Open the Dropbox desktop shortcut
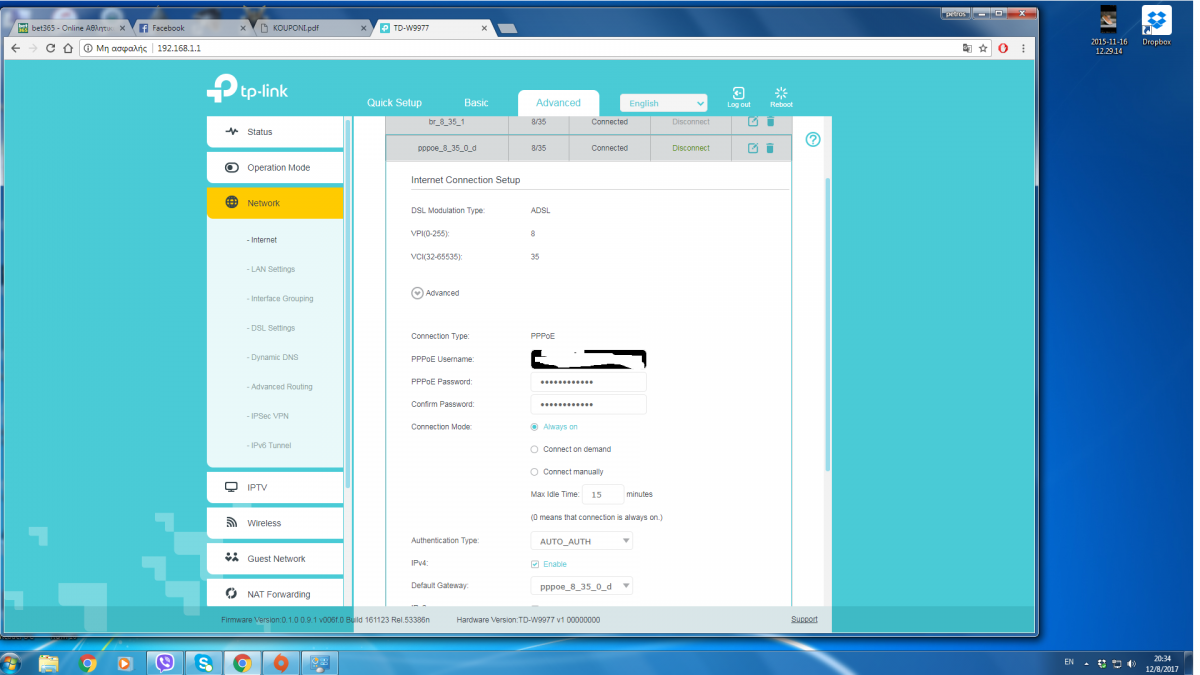1200x675 pixels. pyautogui.click(x=1157, y=26)
